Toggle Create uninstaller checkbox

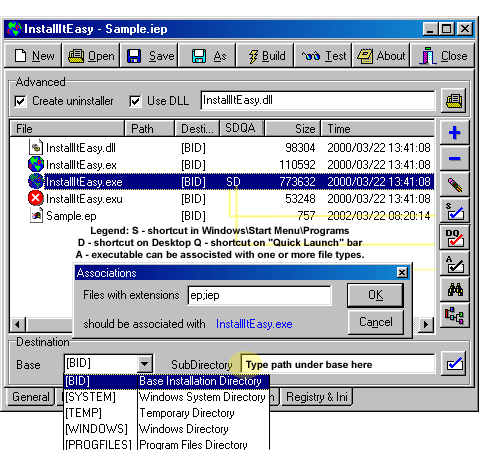point(20,101)
